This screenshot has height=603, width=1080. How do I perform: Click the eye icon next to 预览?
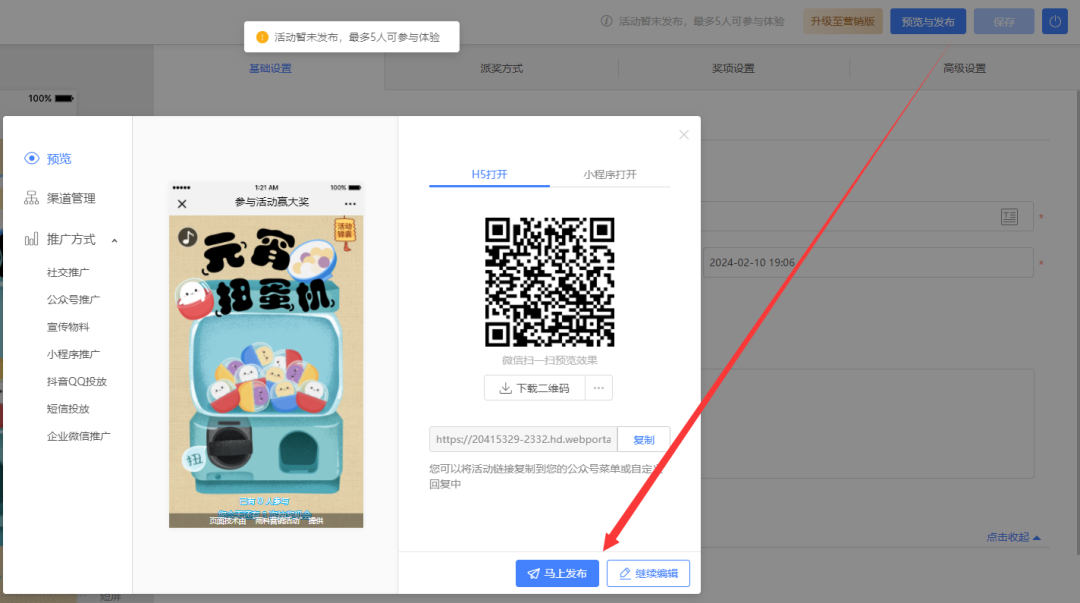[32, 159]
